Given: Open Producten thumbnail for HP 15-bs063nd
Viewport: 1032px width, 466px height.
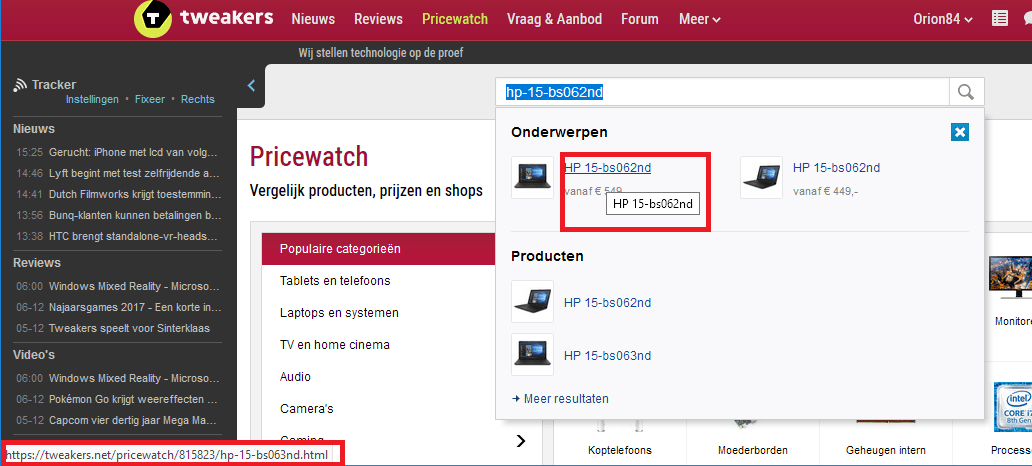Looking at the screenshot, I should pos(532,355).
